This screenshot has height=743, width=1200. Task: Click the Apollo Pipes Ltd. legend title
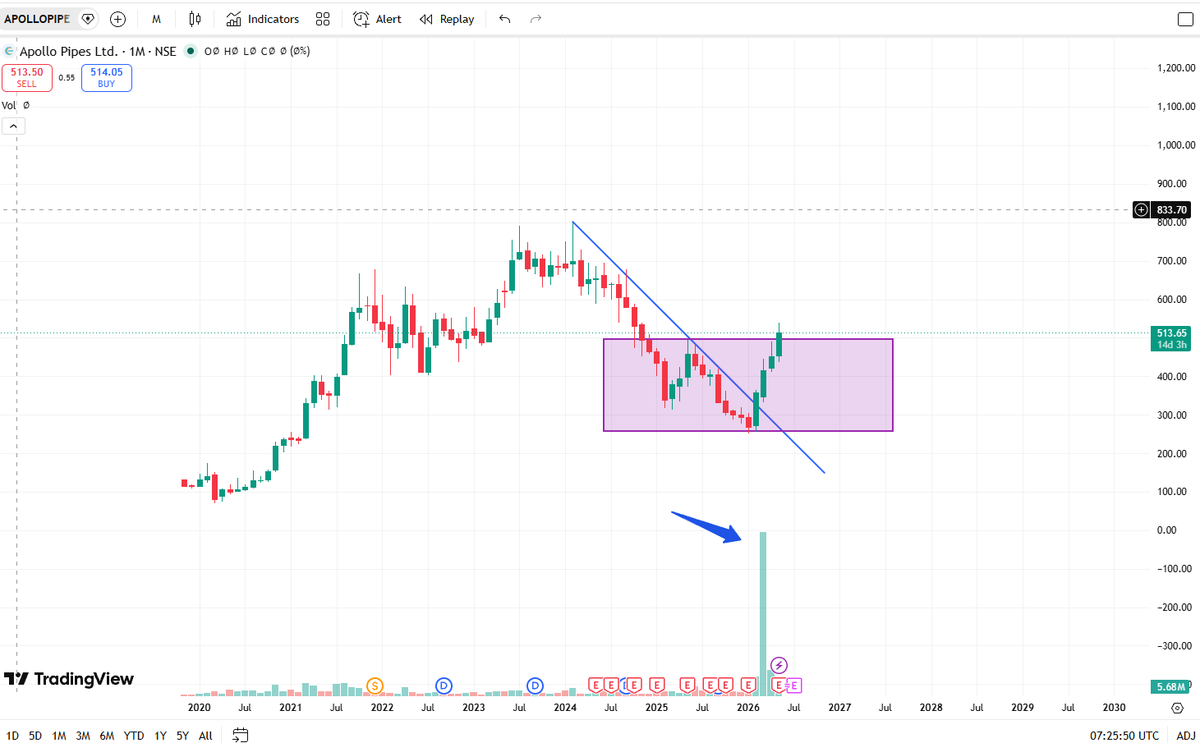click(68, 50)
